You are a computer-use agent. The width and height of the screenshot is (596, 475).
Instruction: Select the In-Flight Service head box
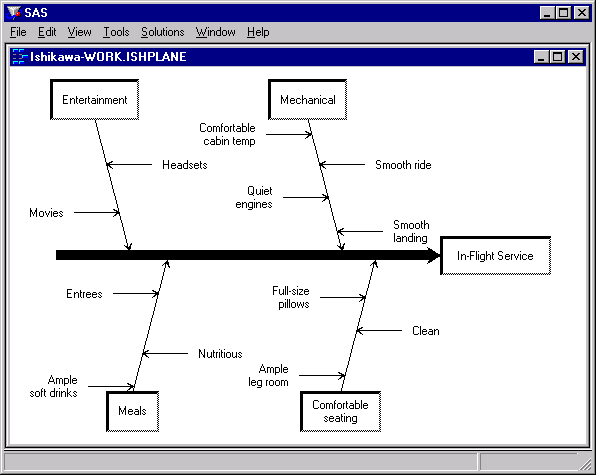pos(495,255)
